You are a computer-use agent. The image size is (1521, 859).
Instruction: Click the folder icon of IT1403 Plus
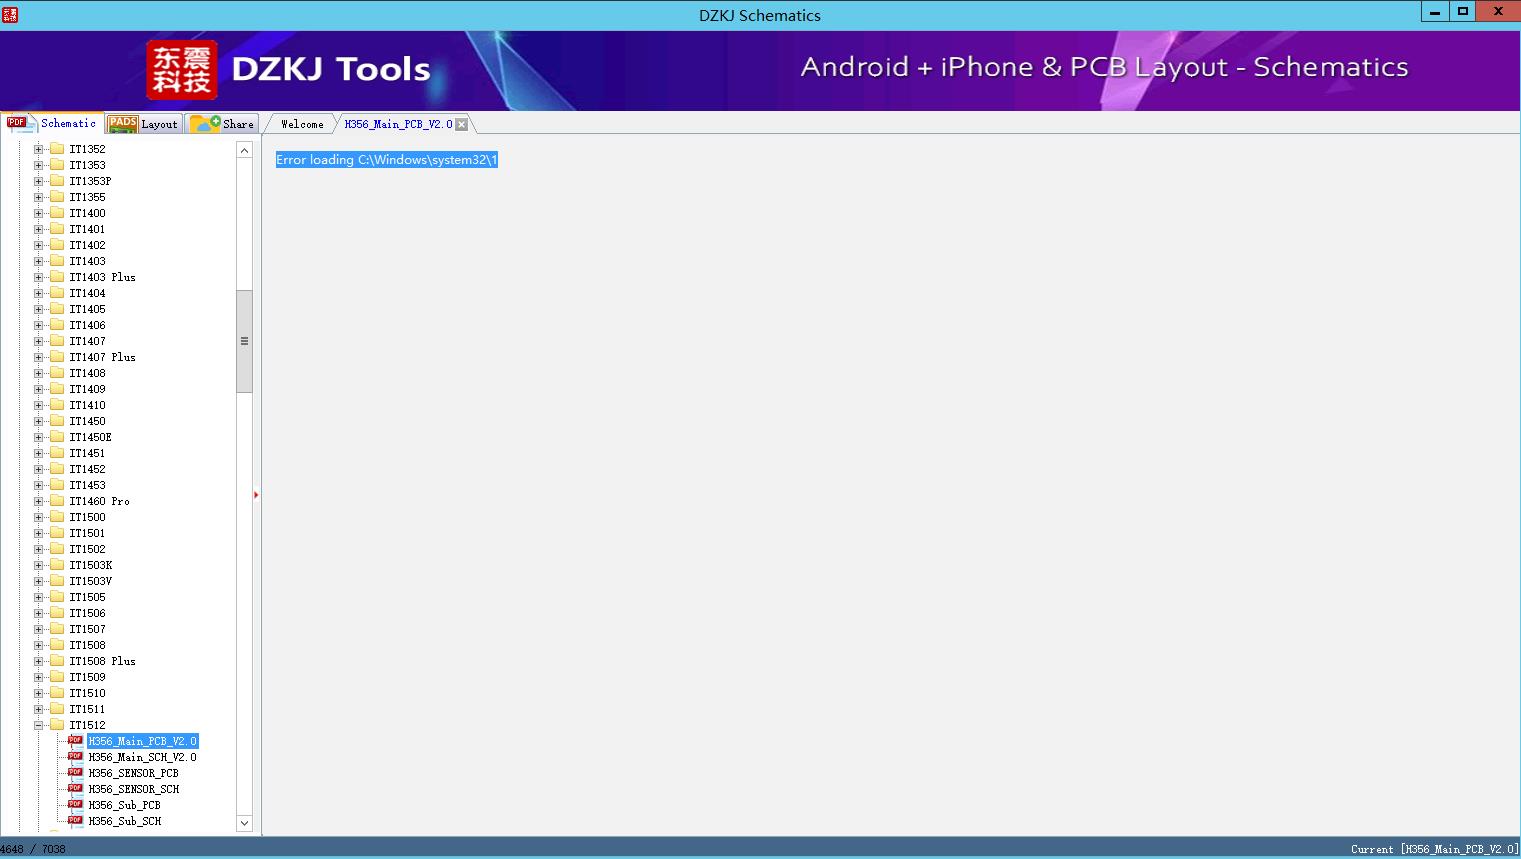57,277
